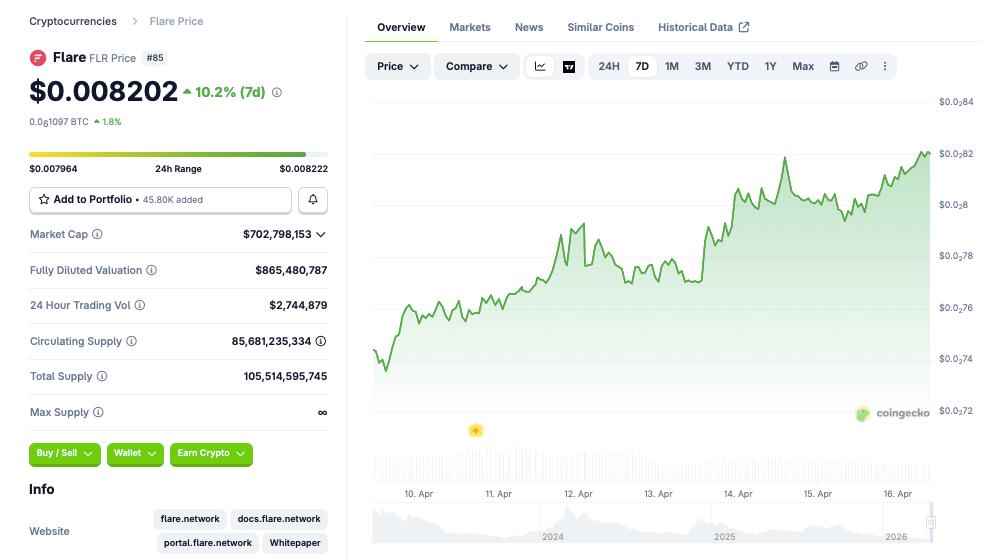Click the Circulating Supply info icon
This screenshot has width=991, height=560.
click(131, 341)
